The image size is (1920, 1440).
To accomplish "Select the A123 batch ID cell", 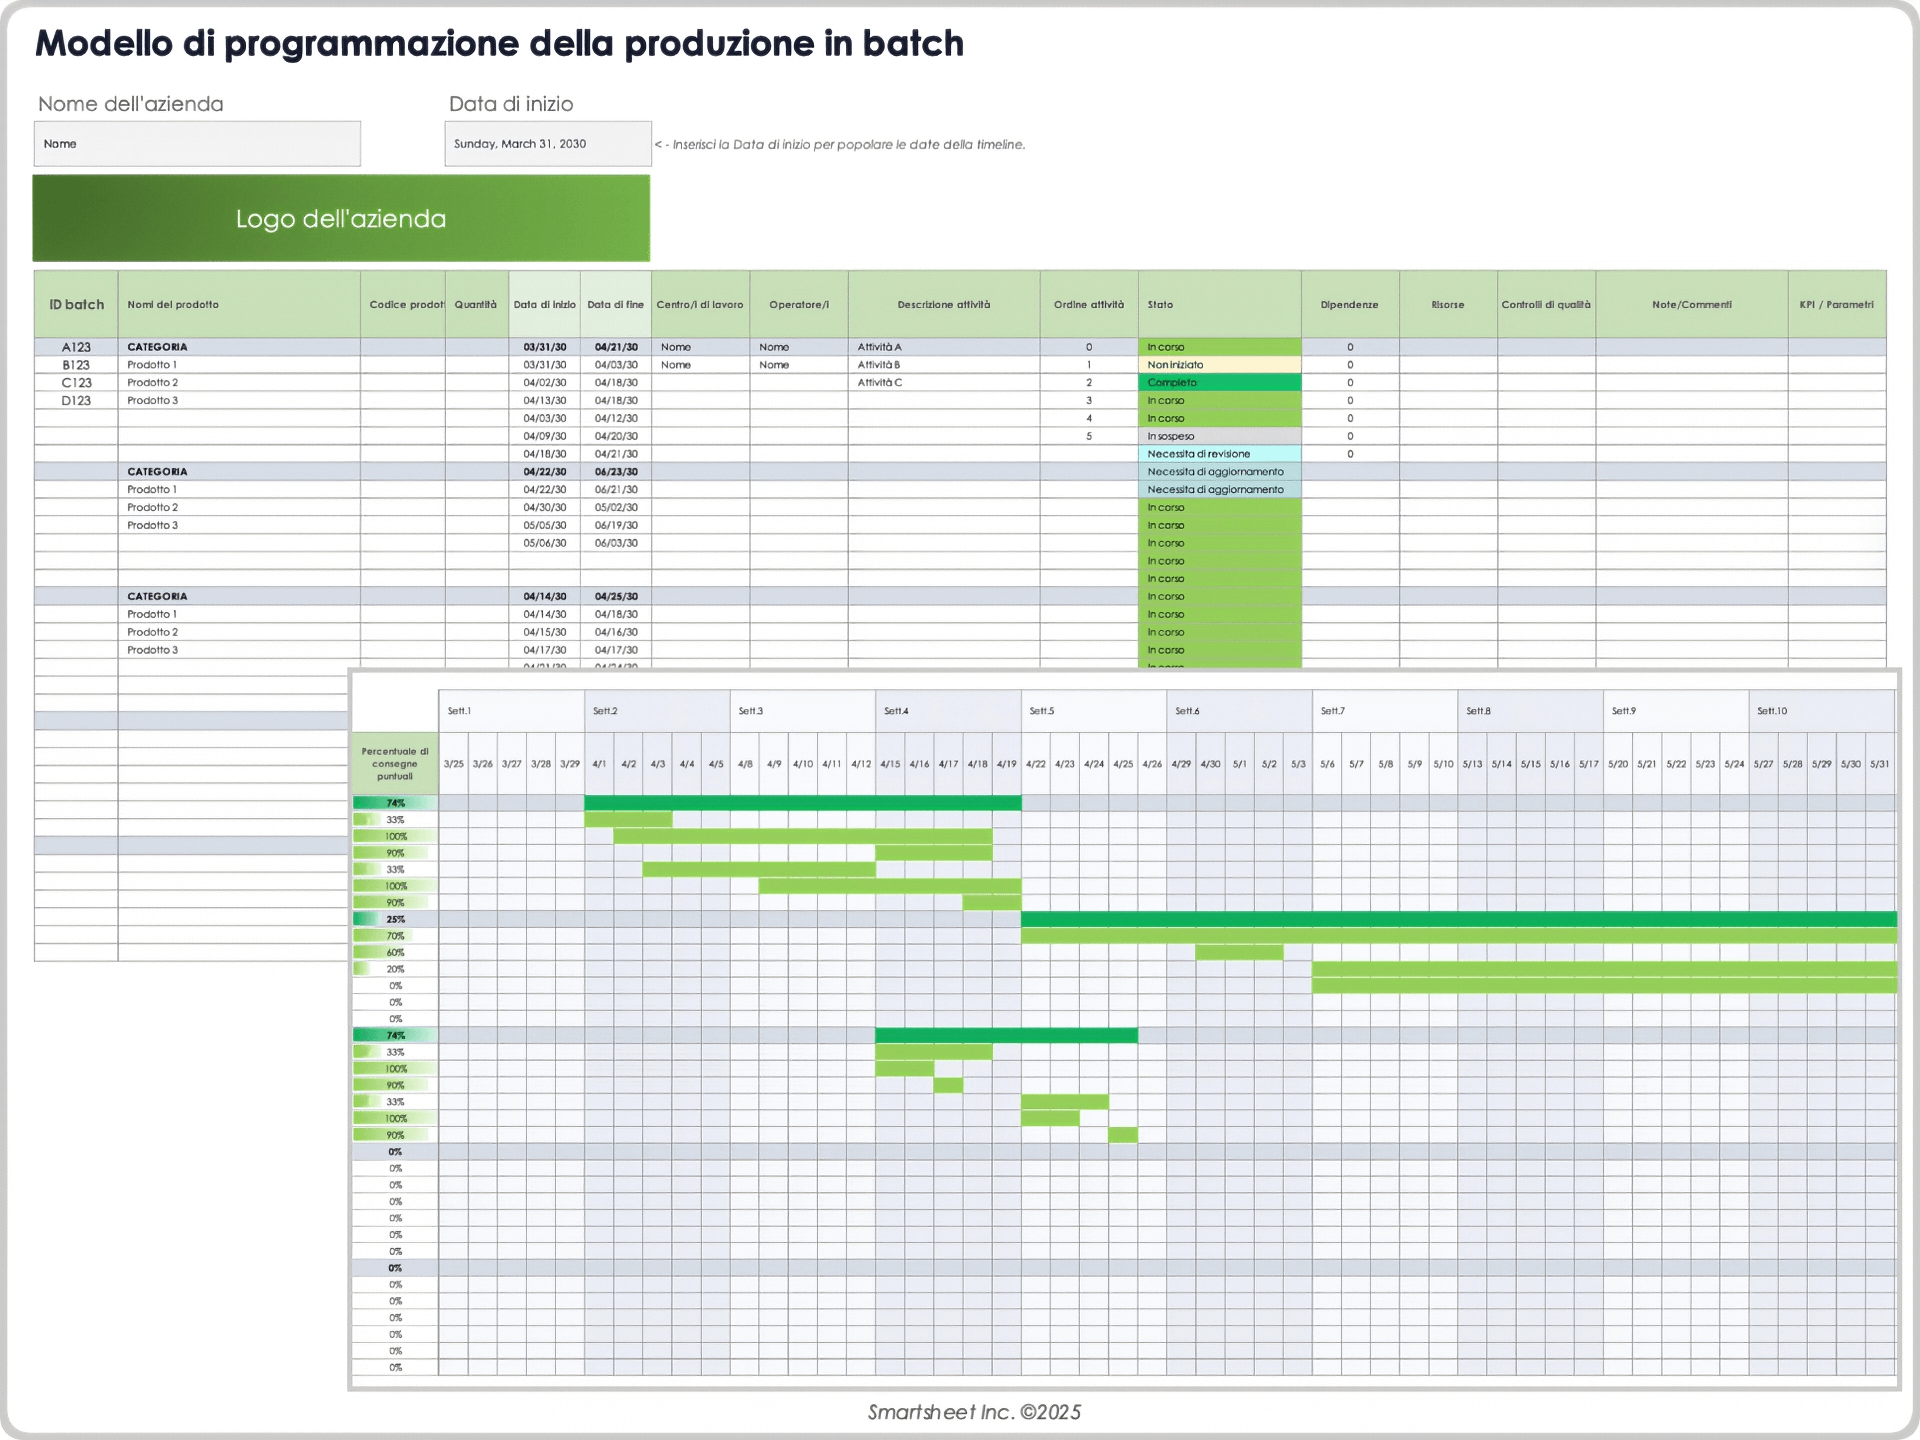I will [x=75, y=347].
